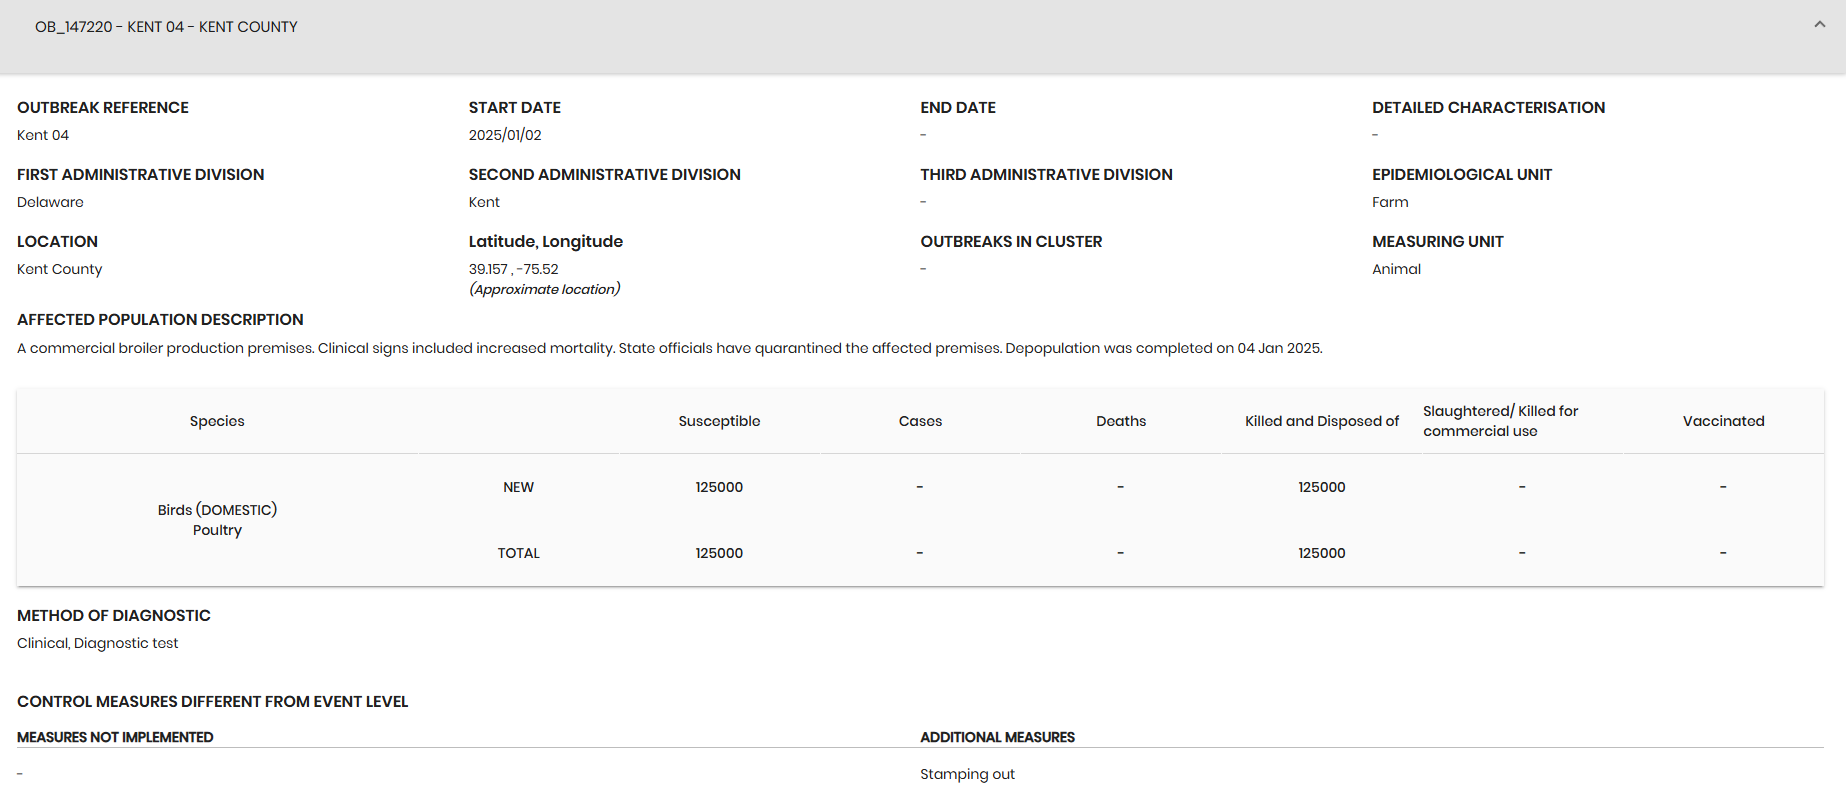Screen dimensions: 1846x803
Task: Select the Killed and Disposed of header
Action: 1321,421
